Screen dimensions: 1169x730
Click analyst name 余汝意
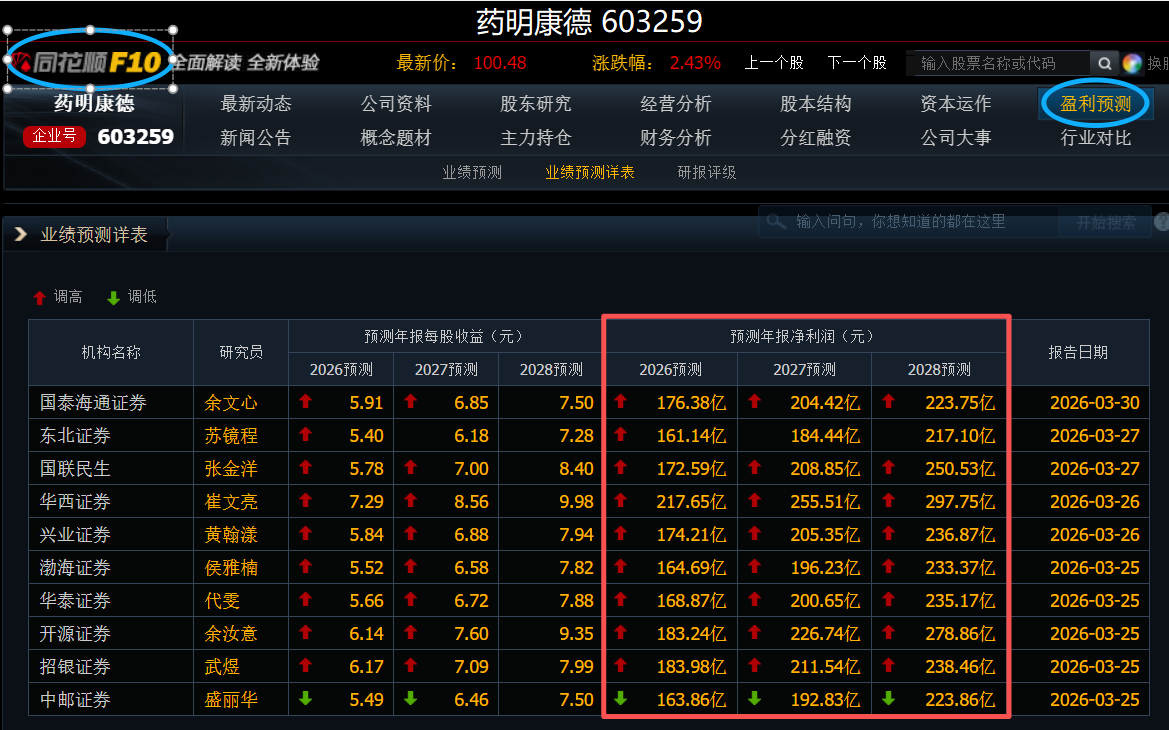(231, 634)
